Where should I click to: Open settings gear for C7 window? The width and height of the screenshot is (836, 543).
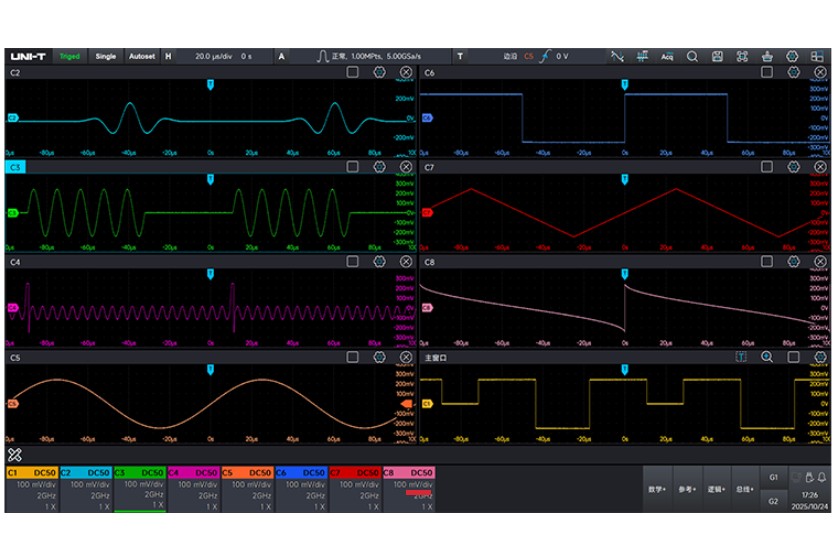click(794, 167)
